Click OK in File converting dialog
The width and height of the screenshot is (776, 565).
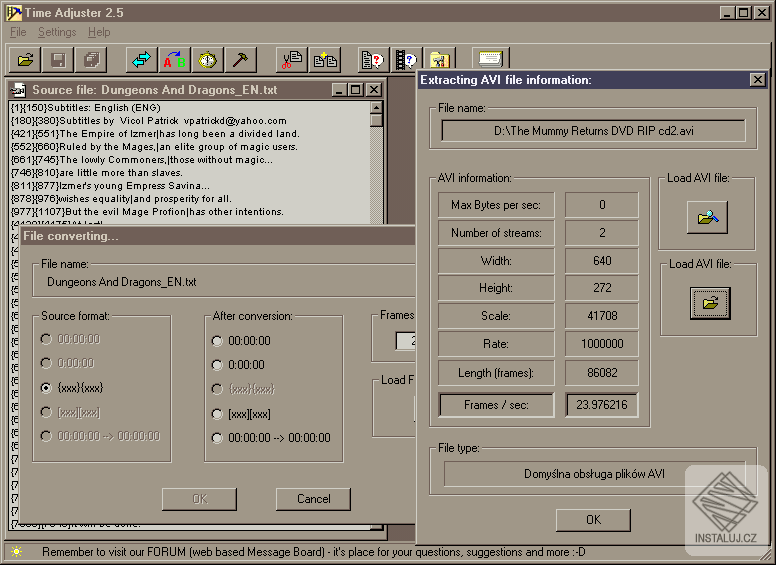point(199,499)
